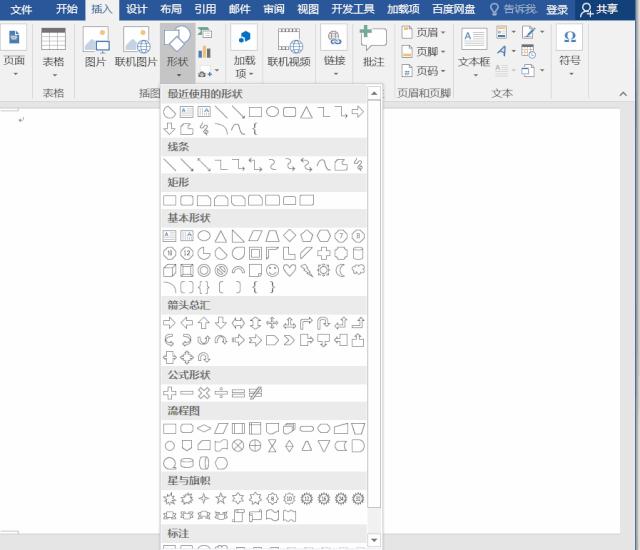Click the 联机视频 online video button
Image resolution: width=640 pixels, height=550 pixels.
click(289, 47)
